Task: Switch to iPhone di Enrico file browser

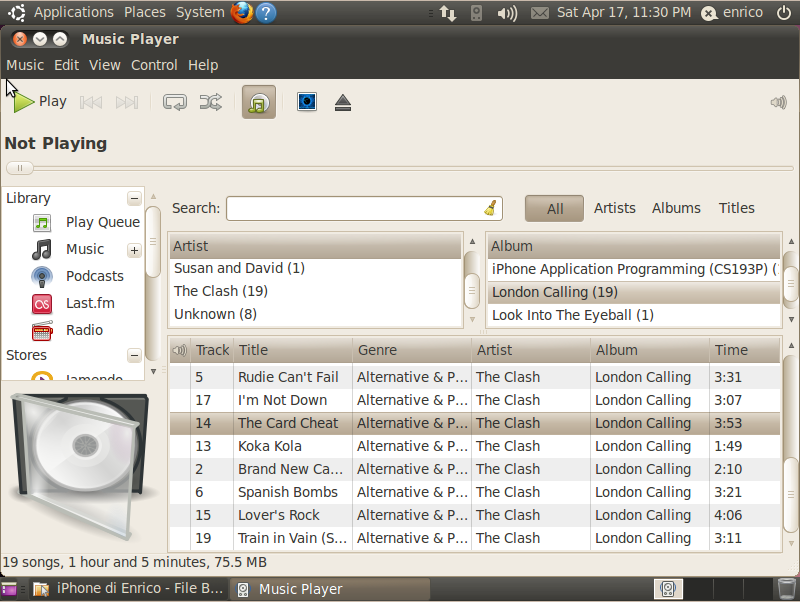Action: 128,589
